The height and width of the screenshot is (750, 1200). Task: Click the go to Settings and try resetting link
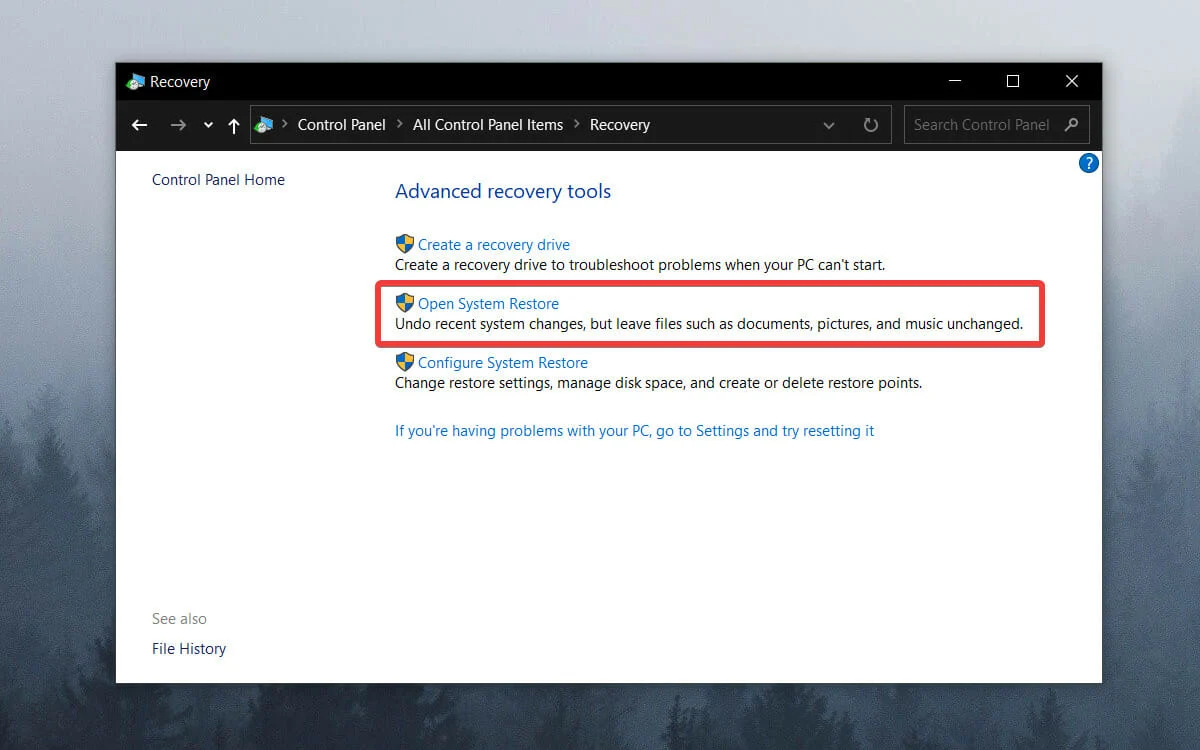pyautogui.click(x=635, y=431)
